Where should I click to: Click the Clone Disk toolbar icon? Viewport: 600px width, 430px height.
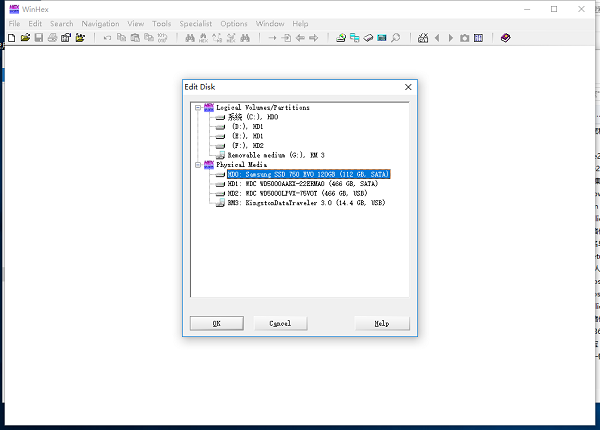pyautogui.click(x=355, y=38)
